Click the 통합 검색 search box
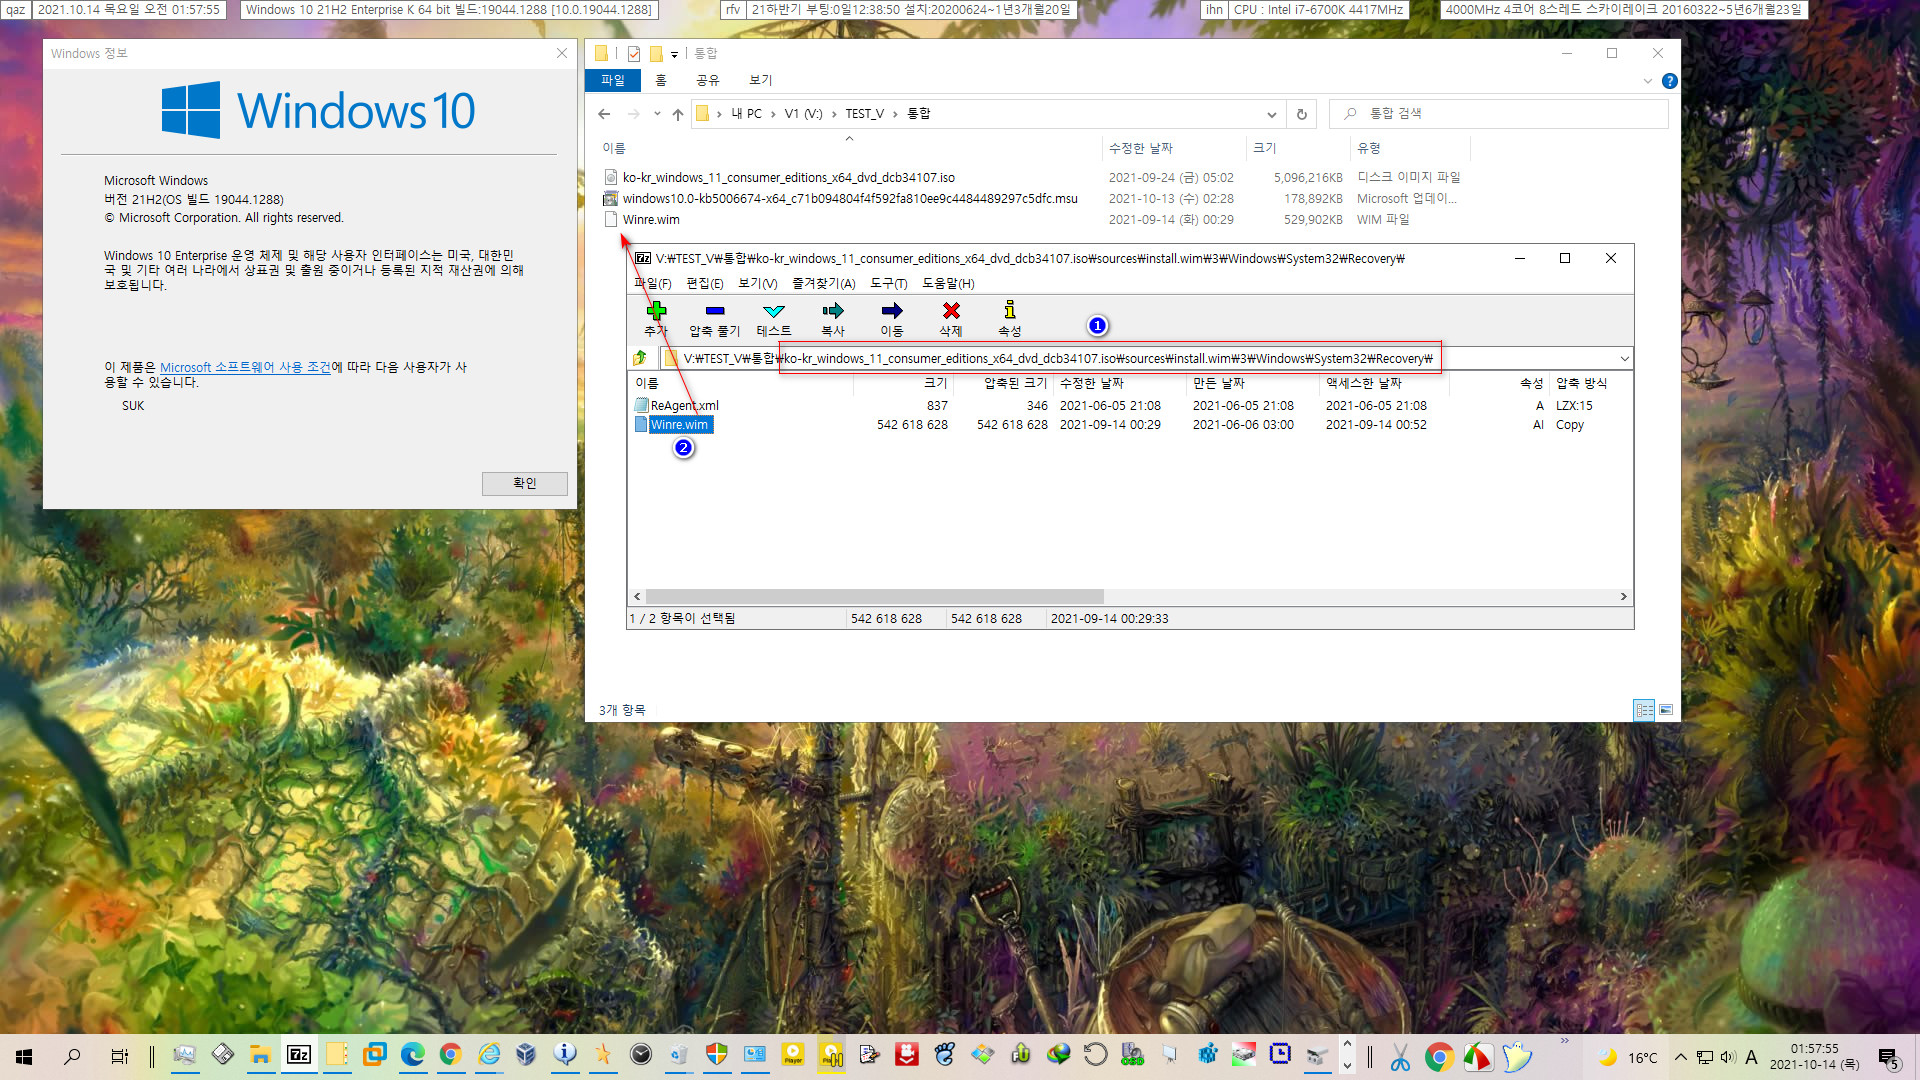 point(1498,114)
